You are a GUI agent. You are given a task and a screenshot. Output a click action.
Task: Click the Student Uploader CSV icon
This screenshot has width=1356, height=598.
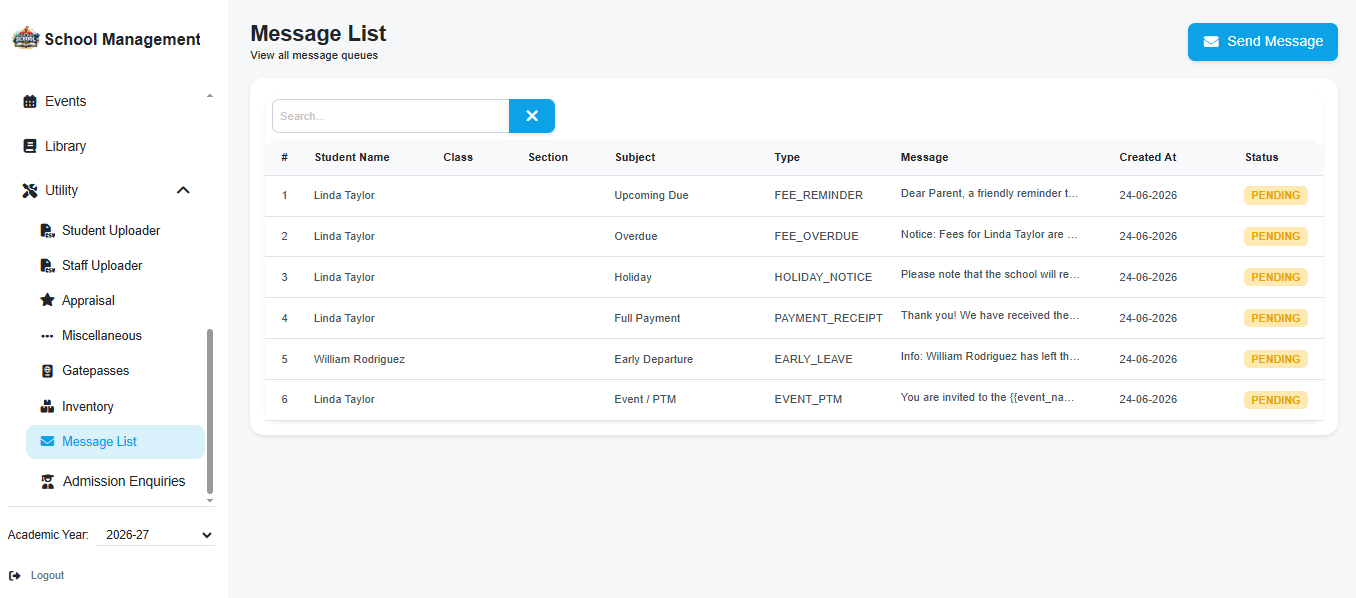pyautogui.click(x=47, y=231)
